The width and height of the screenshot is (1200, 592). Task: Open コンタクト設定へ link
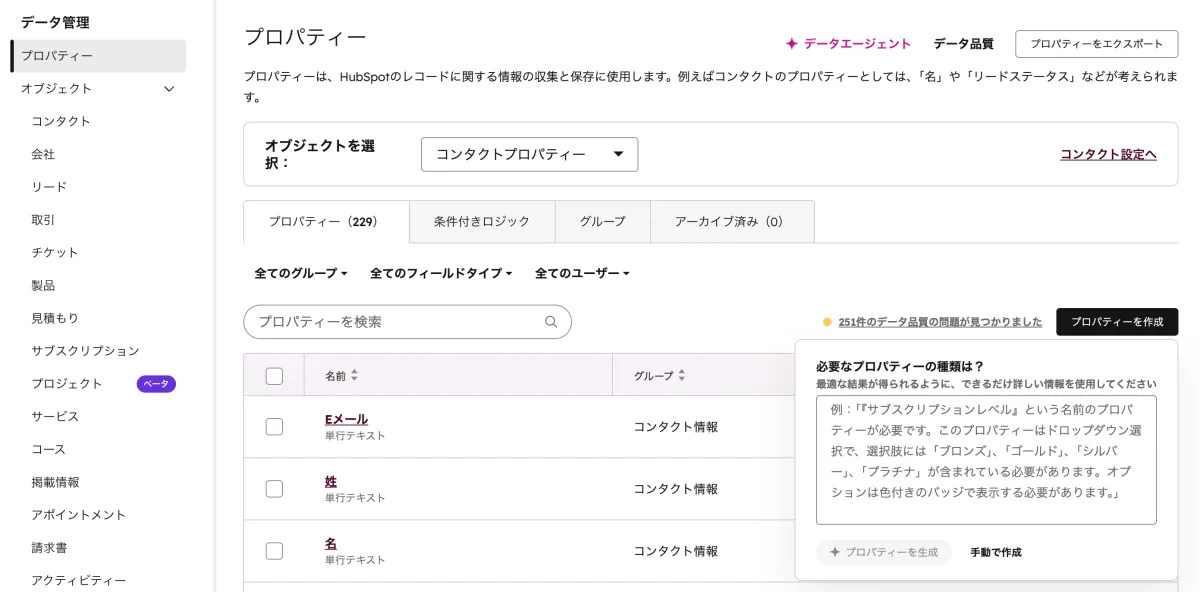(x=1108, y=154)
